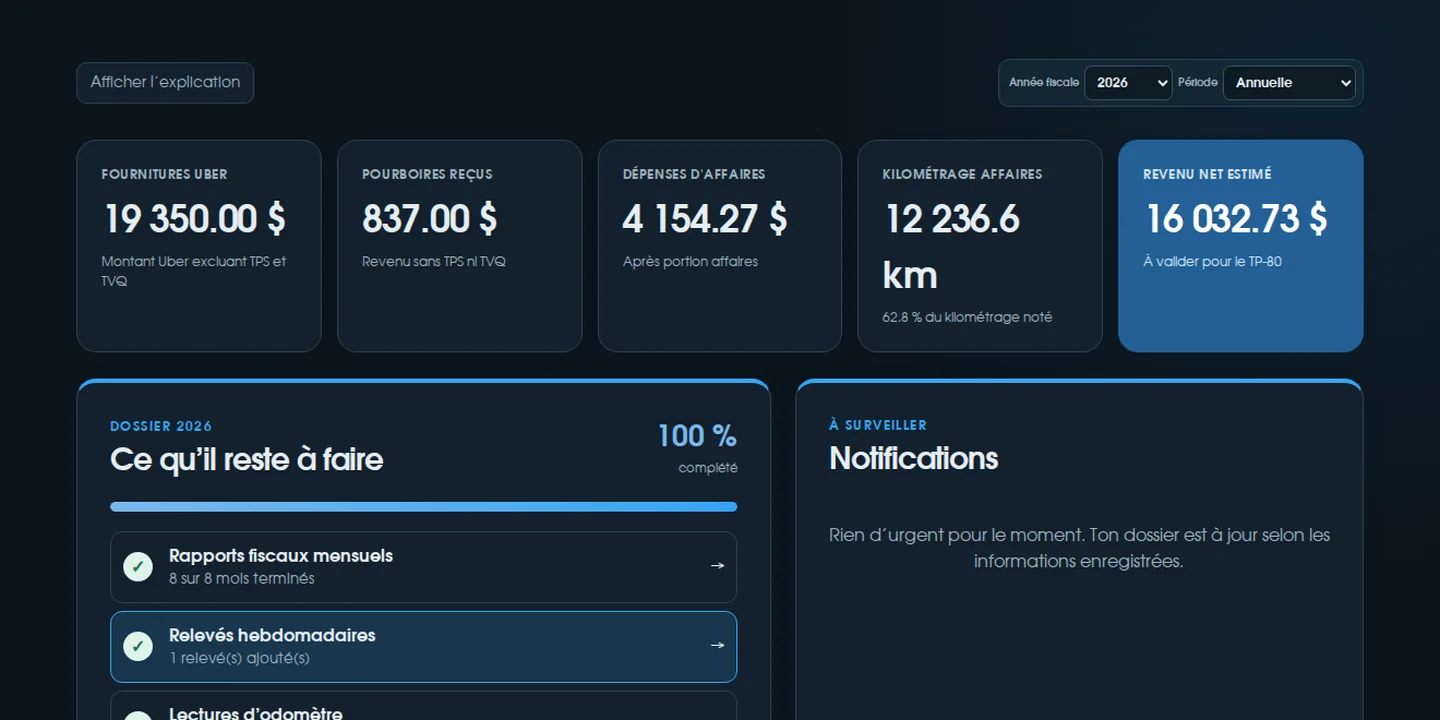Select the Fournitures Uber card
This screenshot has width=1440, height=720.
click(x=199, y=246)
